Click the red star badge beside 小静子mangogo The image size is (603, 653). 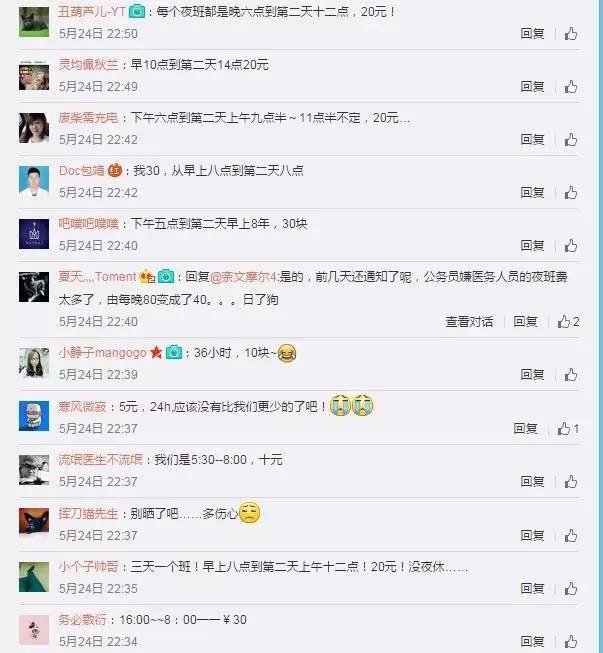156,353
